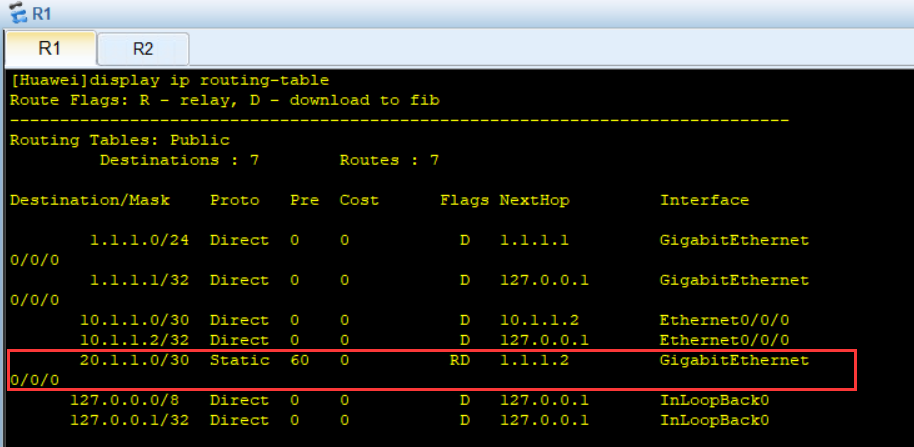The width and height of the screenshot is (914, 447).
Task: Click the NextHop column header
Action: tap(535, 200)
